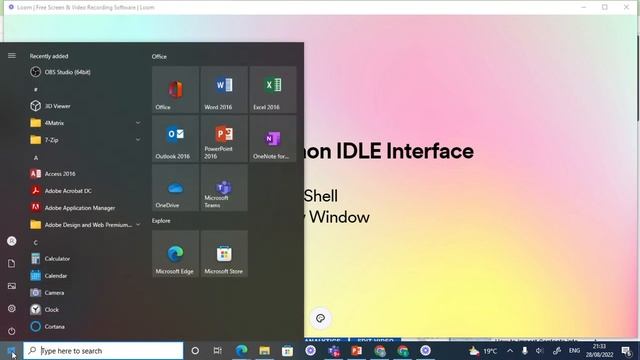Open Microsoft Store from the taskbar
The height and width of the screenshot is (360, 640).
coord(287,351)
